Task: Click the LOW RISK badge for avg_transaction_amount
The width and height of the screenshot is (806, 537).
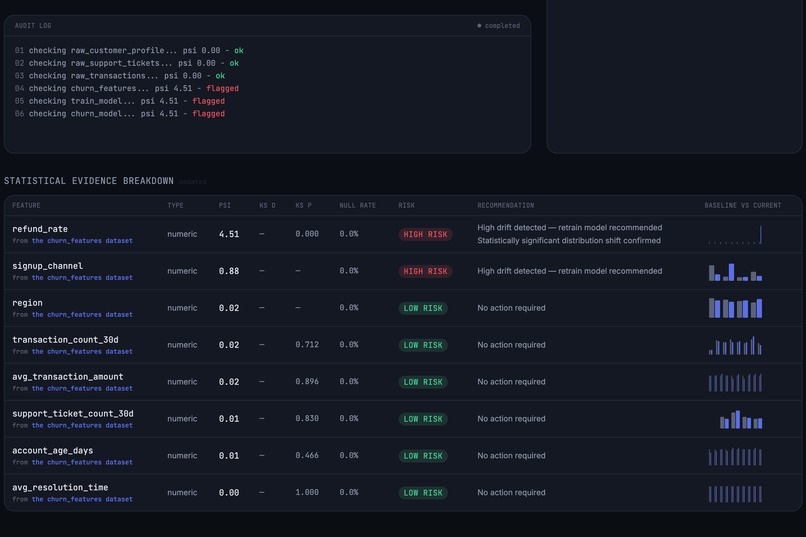Action: coord(423,382)
